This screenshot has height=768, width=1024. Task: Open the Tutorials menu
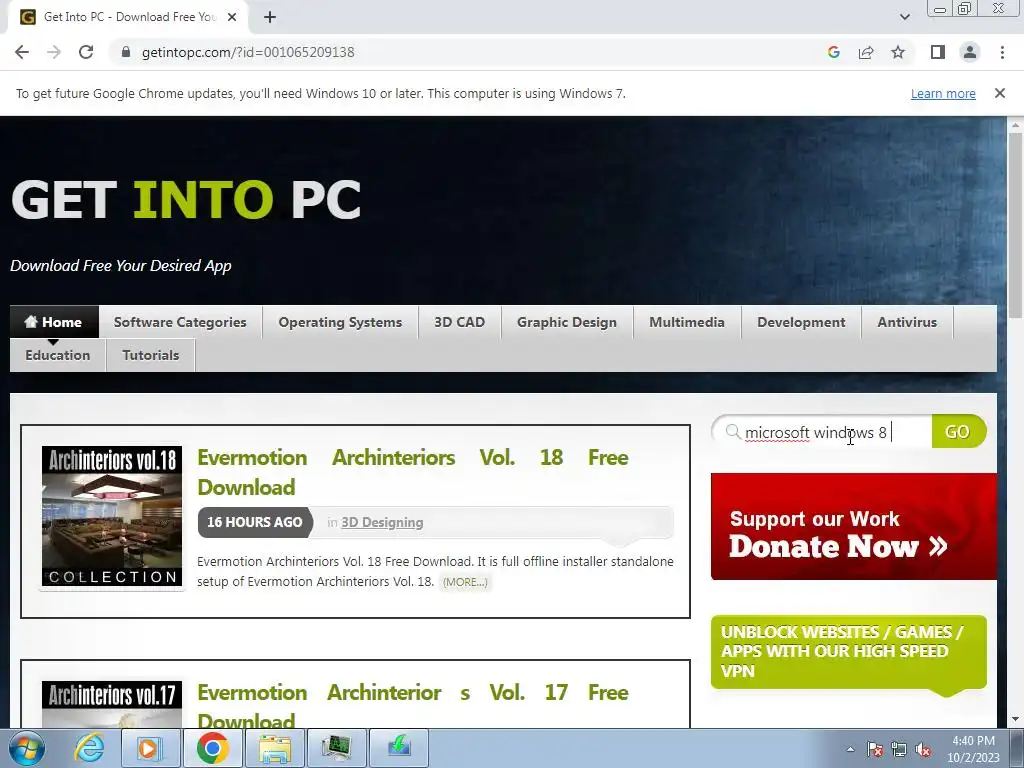151,355
